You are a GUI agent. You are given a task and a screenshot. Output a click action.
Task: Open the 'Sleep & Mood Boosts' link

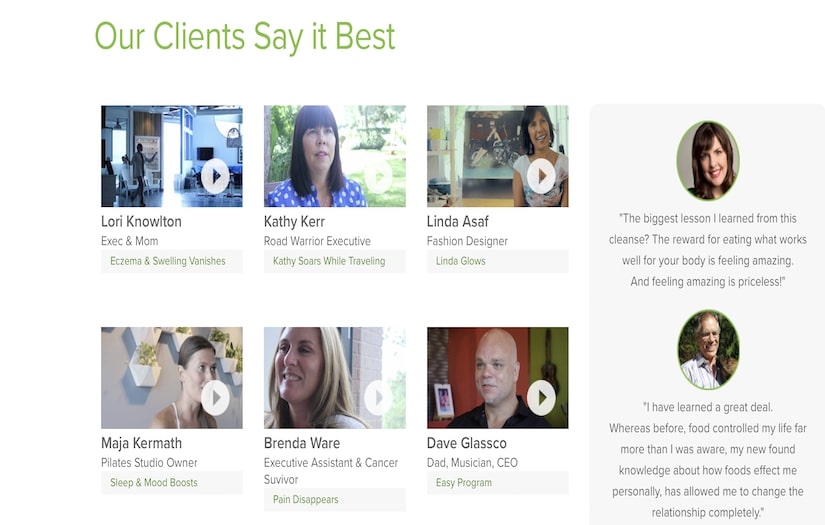point(154,482)
